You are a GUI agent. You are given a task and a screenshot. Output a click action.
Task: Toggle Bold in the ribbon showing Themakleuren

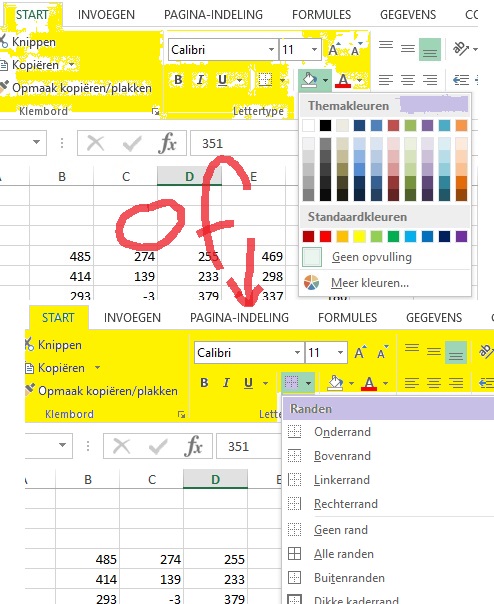point(178,80)
